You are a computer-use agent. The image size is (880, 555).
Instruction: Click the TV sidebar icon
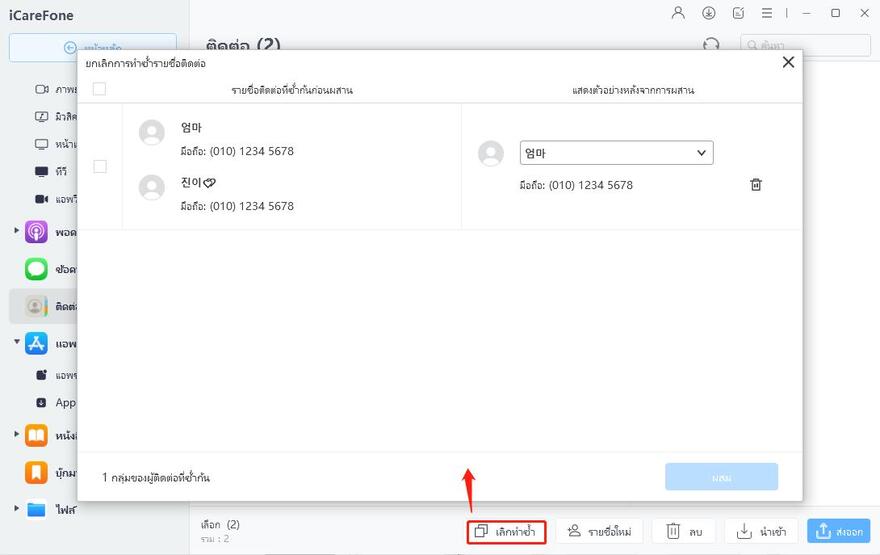(42, 171)
